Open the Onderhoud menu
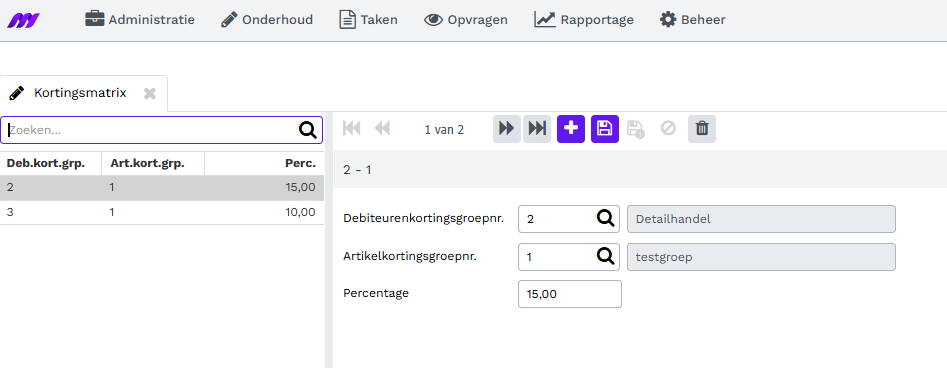This screenshot has height=368, width=947. [x=266, y=19]
